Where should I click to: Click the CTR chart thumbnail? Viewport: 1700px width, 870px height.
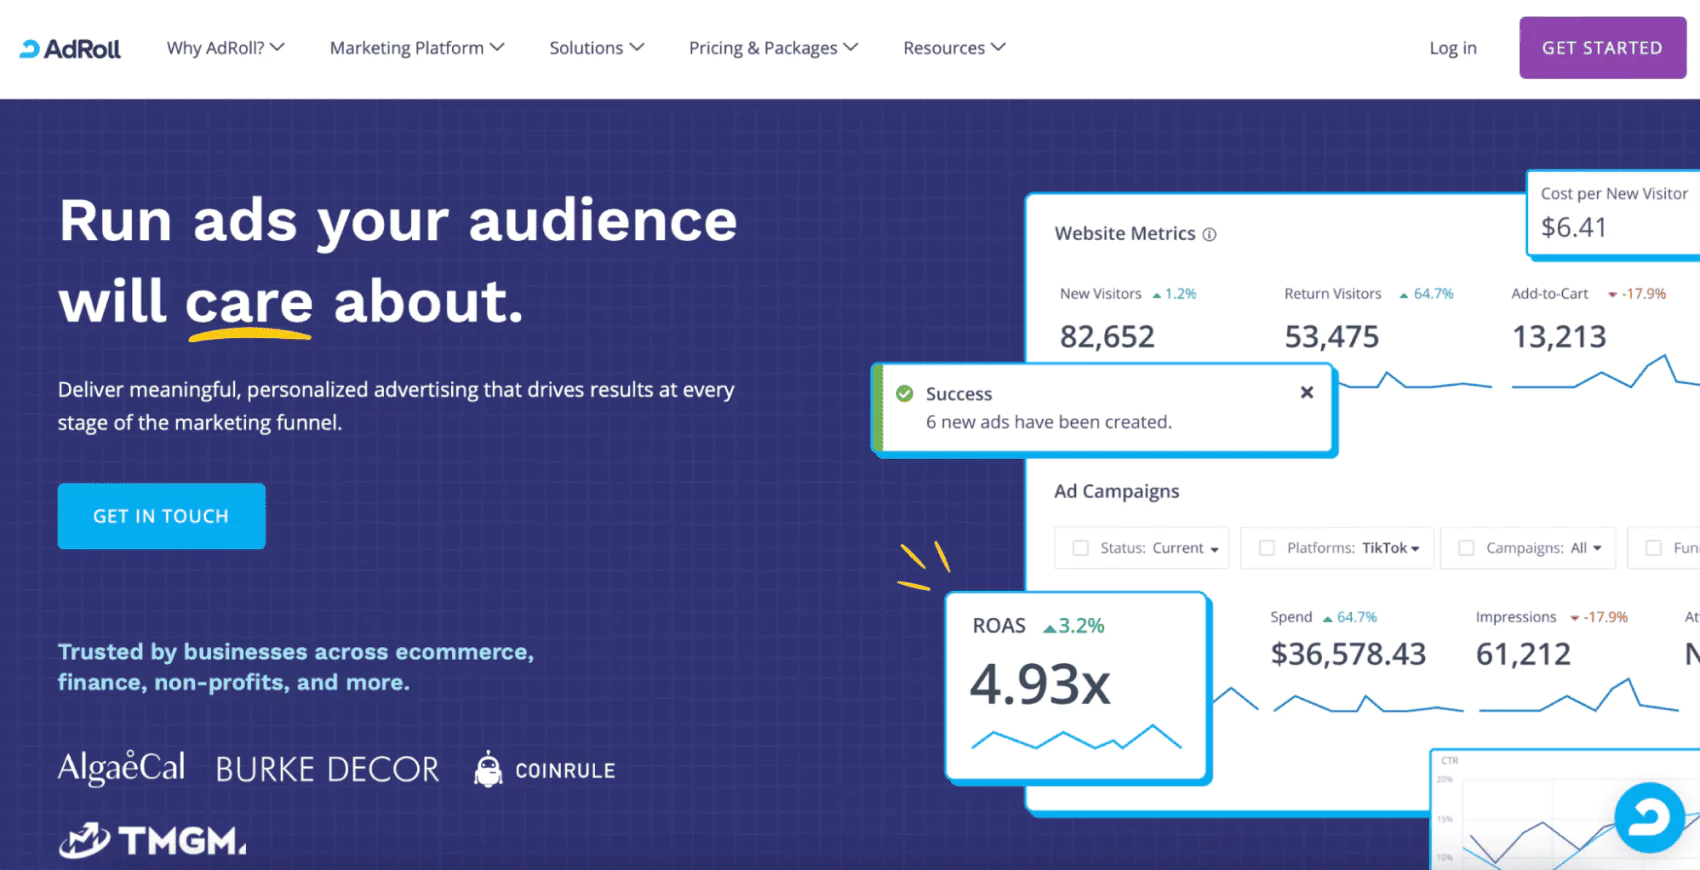1565,808
